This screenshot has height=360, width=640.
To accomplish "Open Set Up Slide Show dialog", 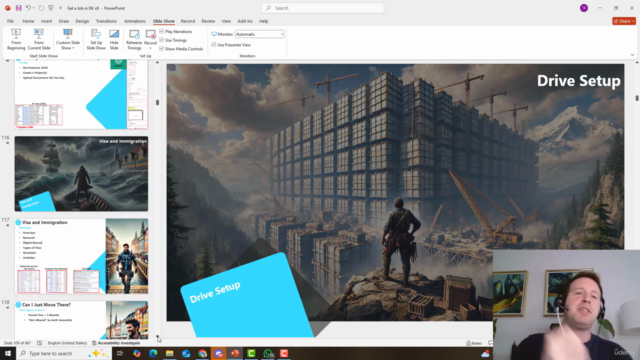I will pos(96,39).
